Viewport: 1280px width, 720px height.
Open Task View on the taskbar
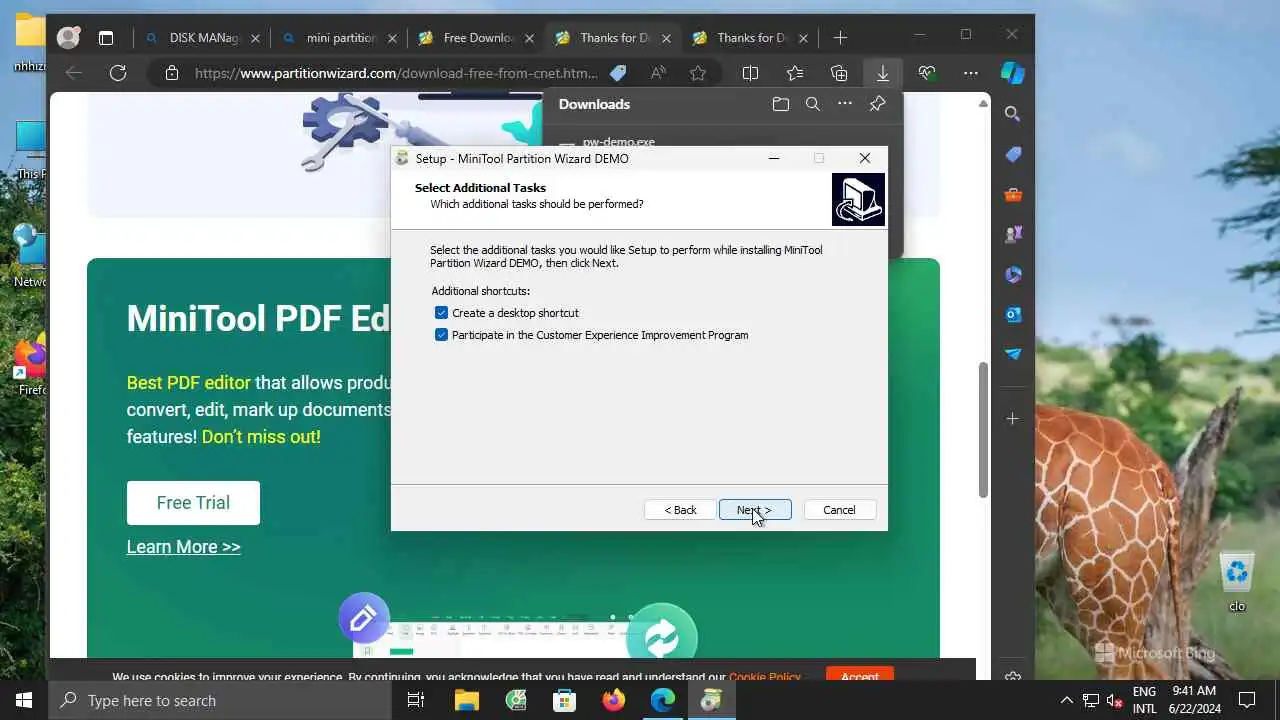[x=416, y=700]
